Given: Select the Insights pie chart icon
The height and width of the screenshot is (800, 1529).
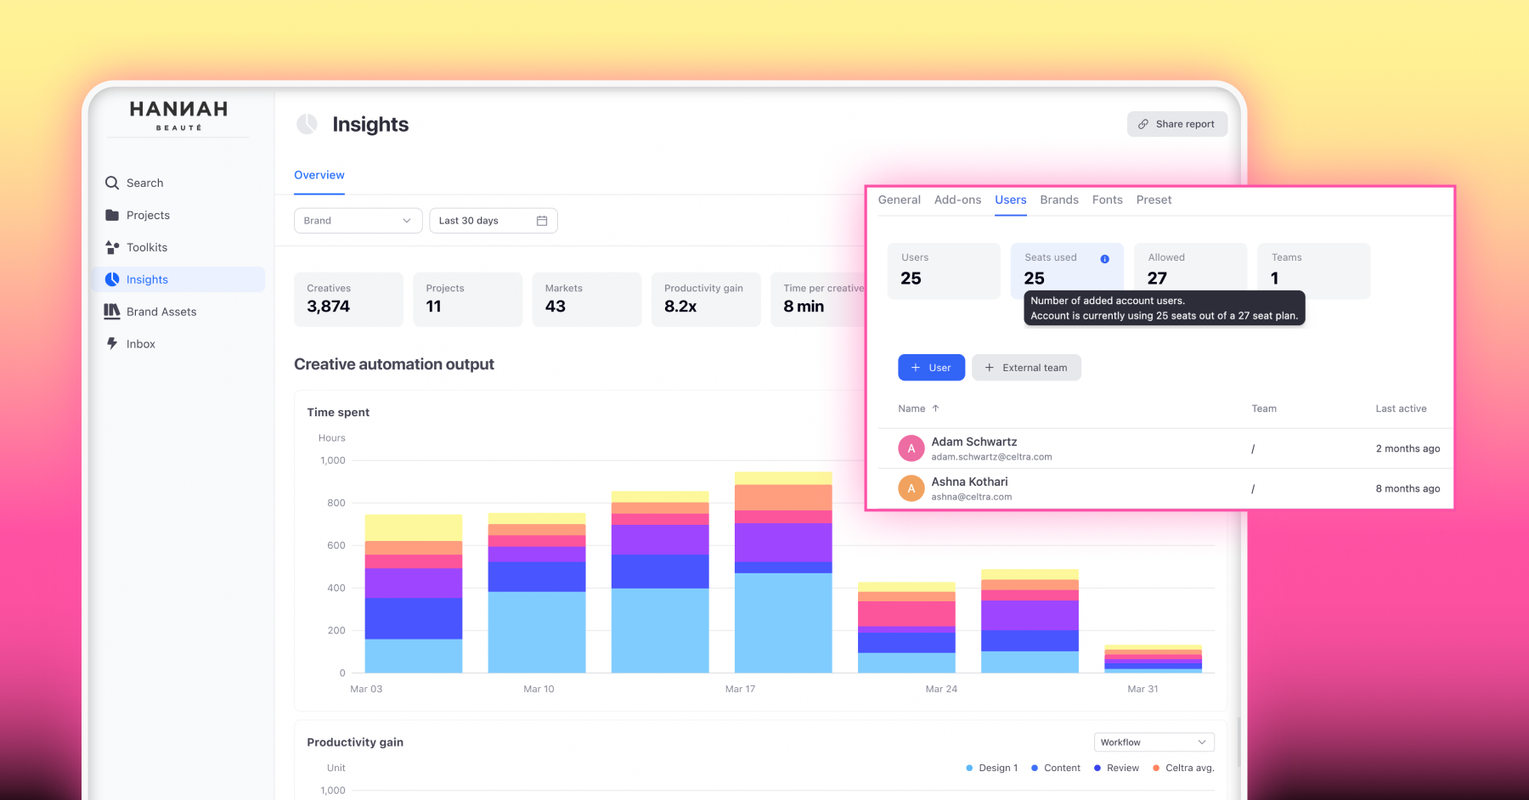Looking at the screenshot, I should (112, 279).
